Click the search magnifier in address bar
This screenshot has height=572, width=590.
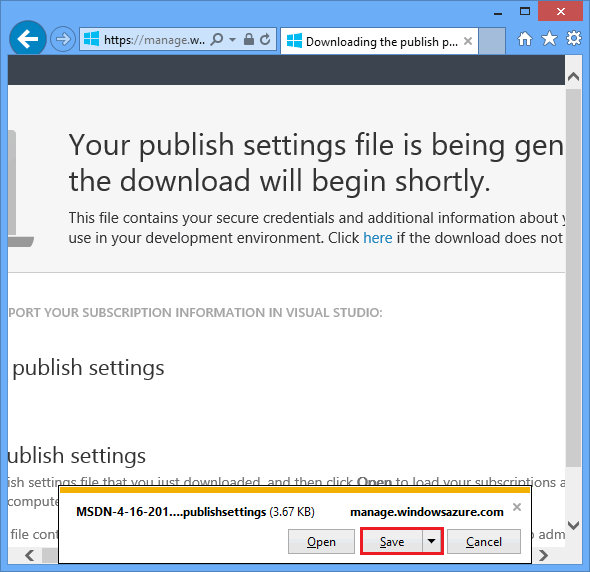[x=217, y=39]
